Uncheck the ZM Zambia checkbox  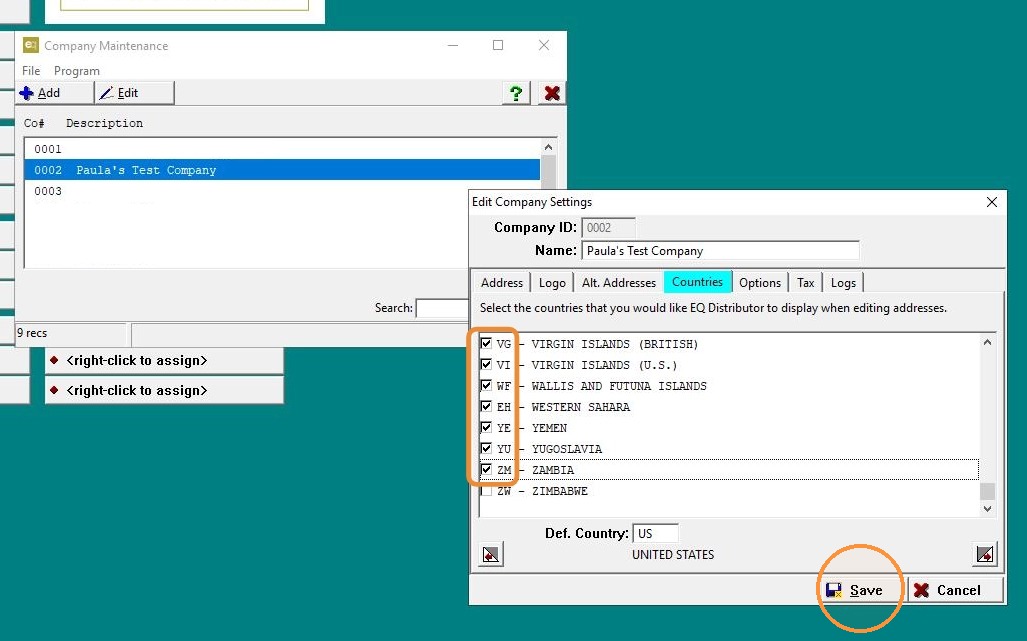coord(486,469)
